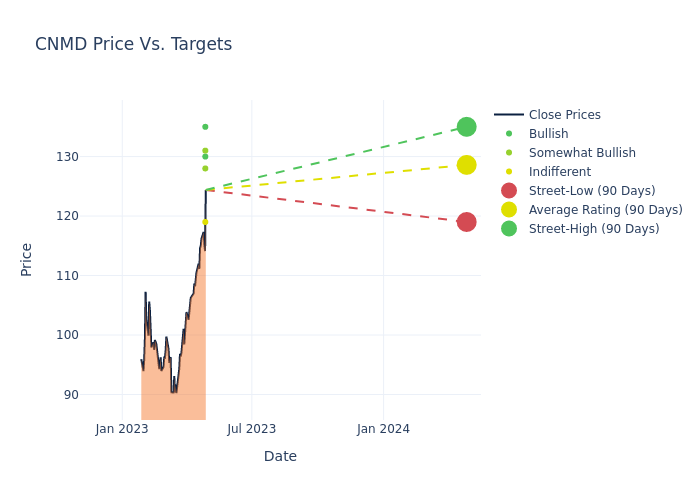700x500 pixels.
Task: Click the Jul 2023 x-axis tick label
Action: [x=252, y=429]
